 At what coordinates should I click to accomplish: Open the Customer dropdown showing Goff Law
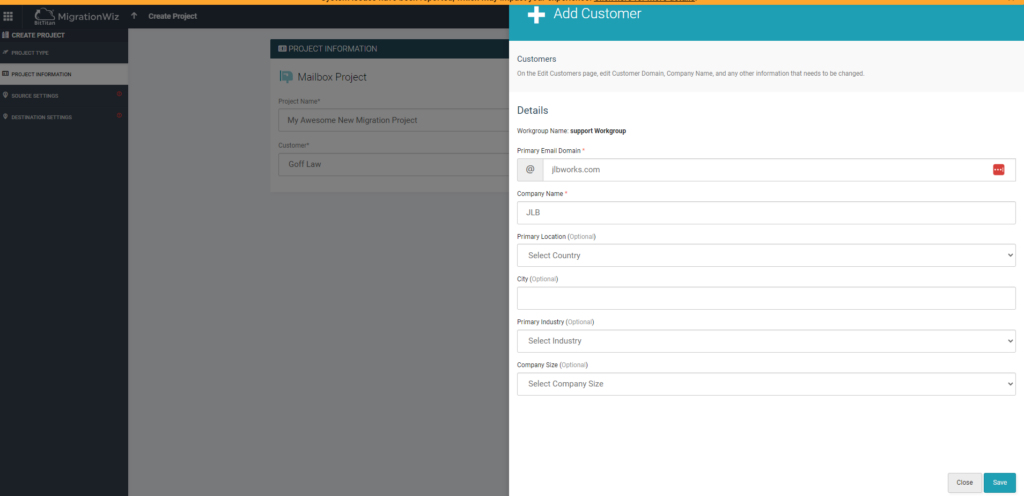390,164
